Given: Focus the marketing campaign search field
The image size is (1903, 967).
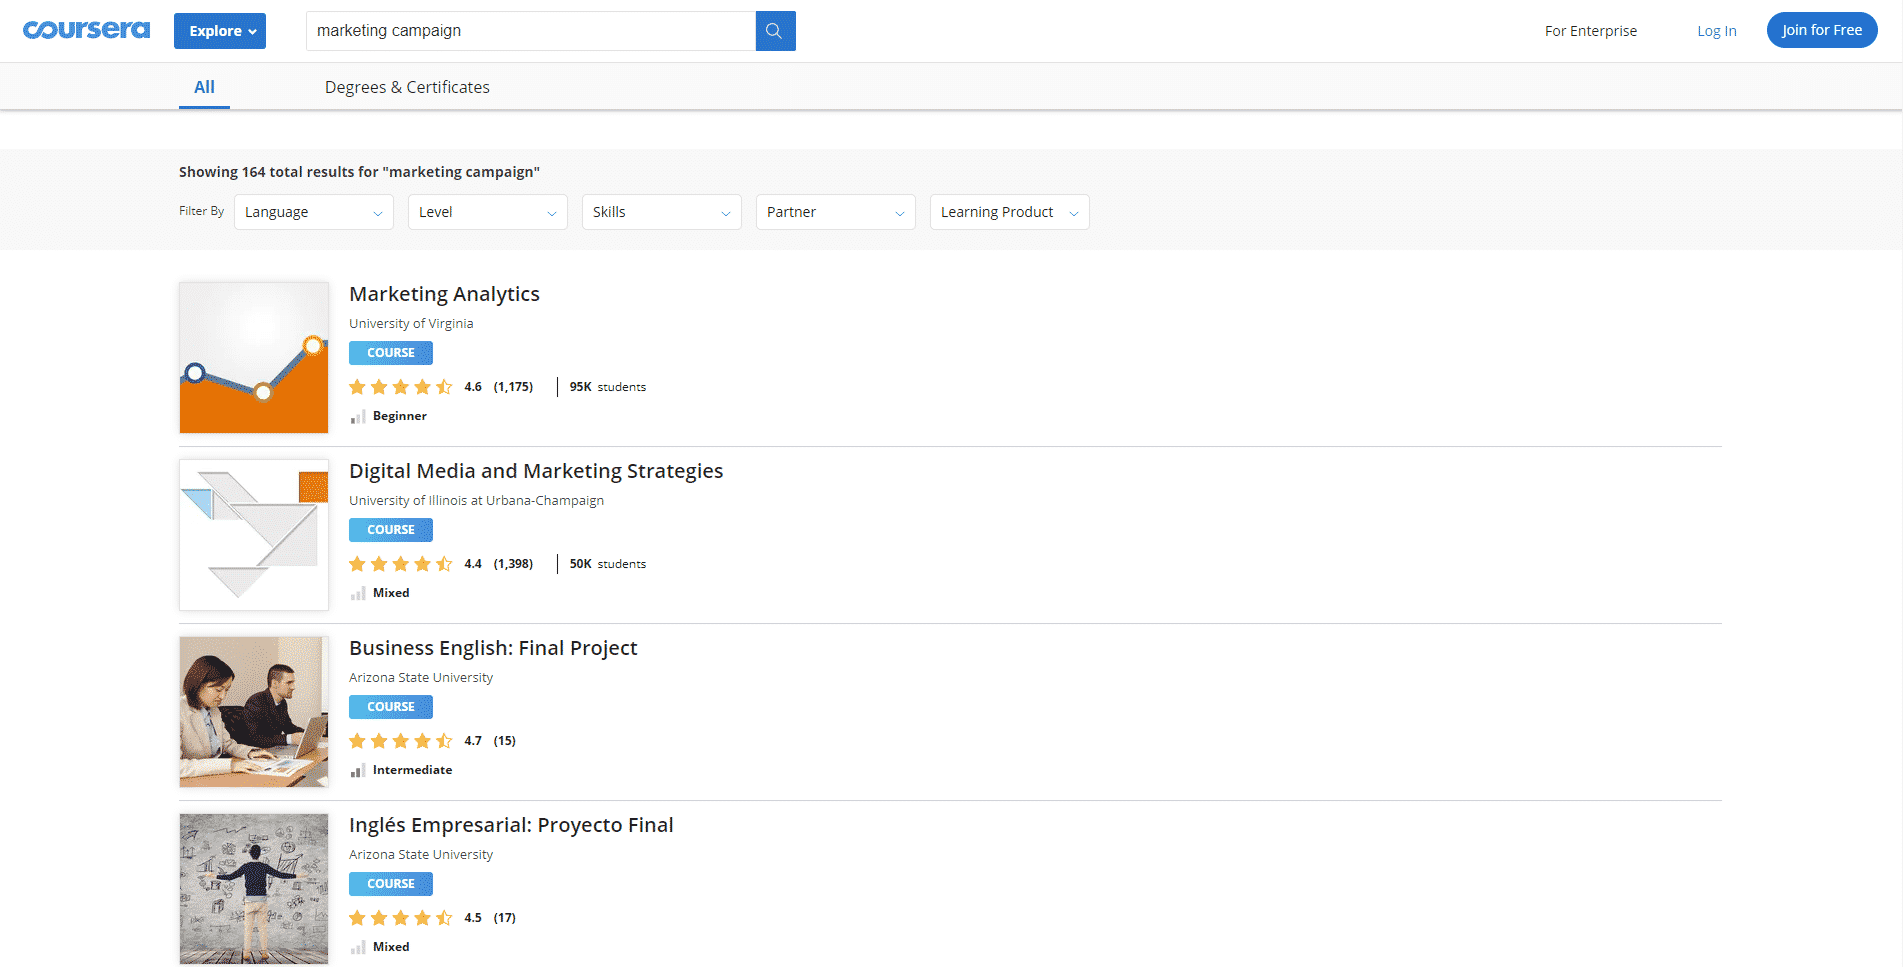Looking at the screenshot, I should pos(531,31).
